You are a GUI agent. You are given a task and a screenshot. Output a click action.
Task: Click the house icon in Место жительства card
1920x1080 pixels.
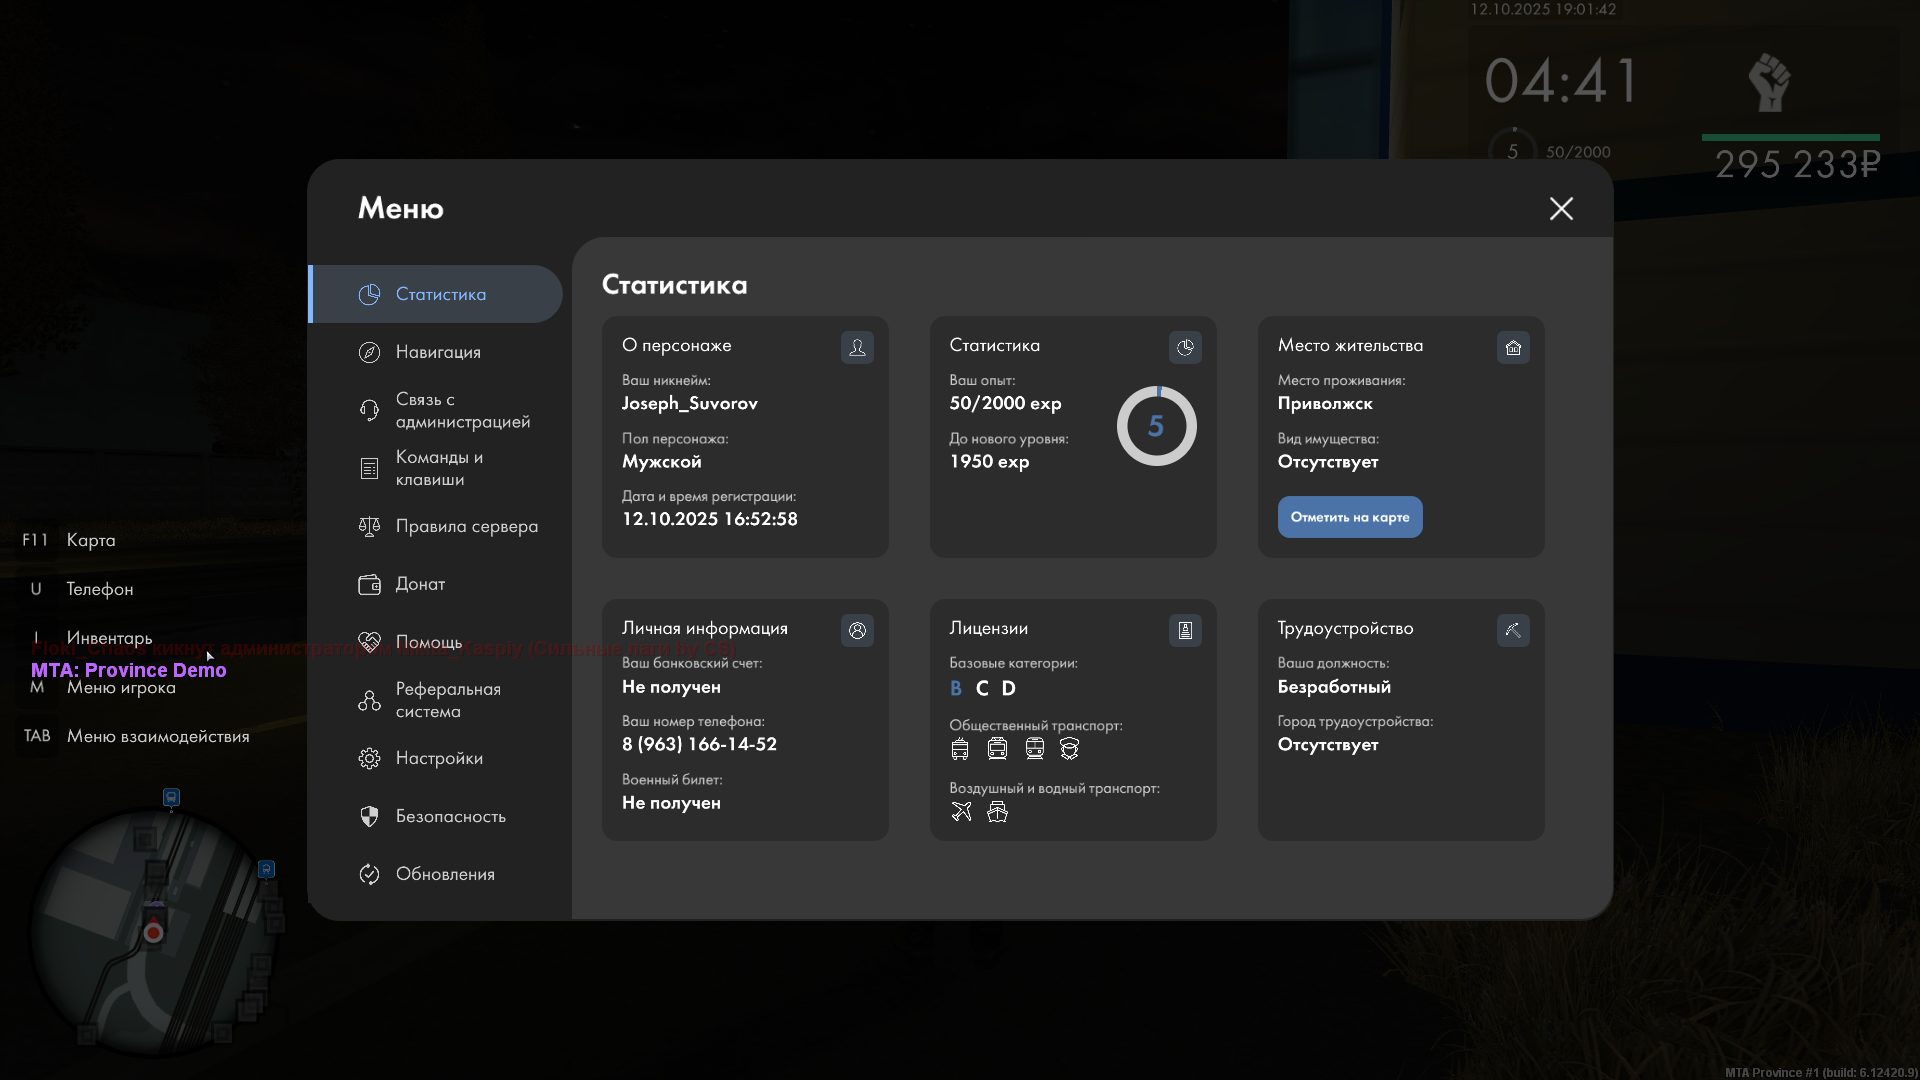[x=1513, y=347]
